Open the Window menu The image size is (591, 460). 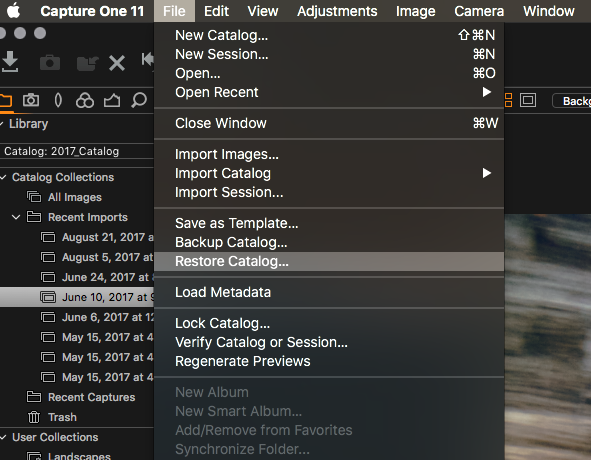click(549, 11)
